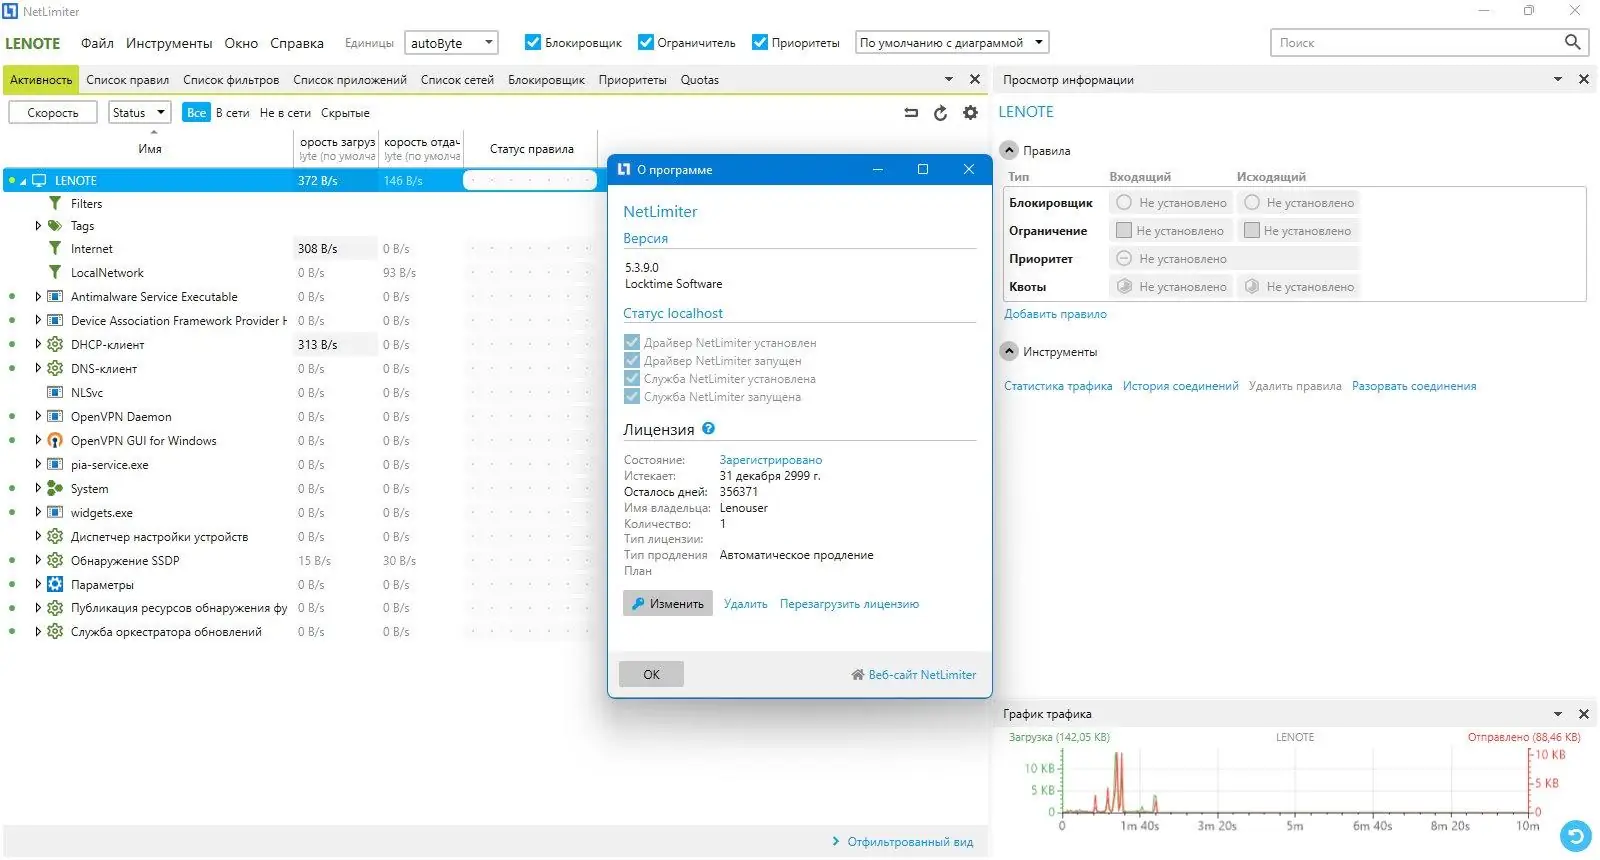1600x860 pixels.
Task: Click the gear icon of DNS-клиент
Action: [x=55, y=368]
